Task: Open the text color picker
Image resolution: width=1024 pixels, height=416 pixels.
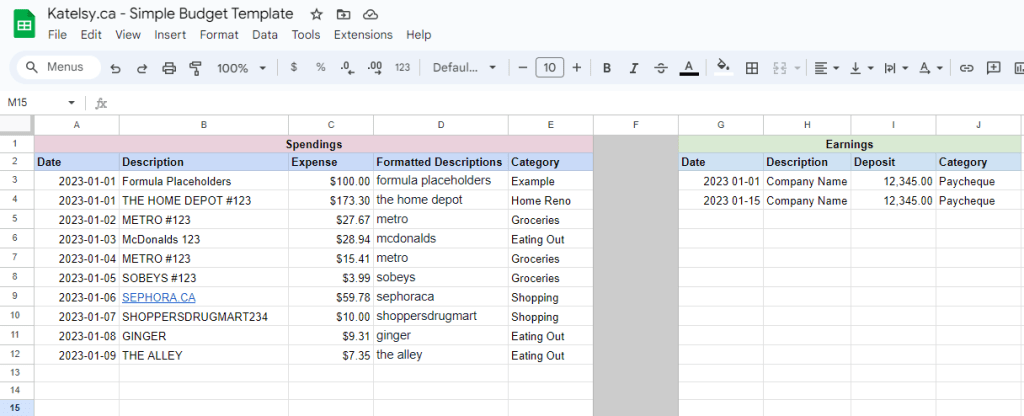Action: click(x=689, y=68)
